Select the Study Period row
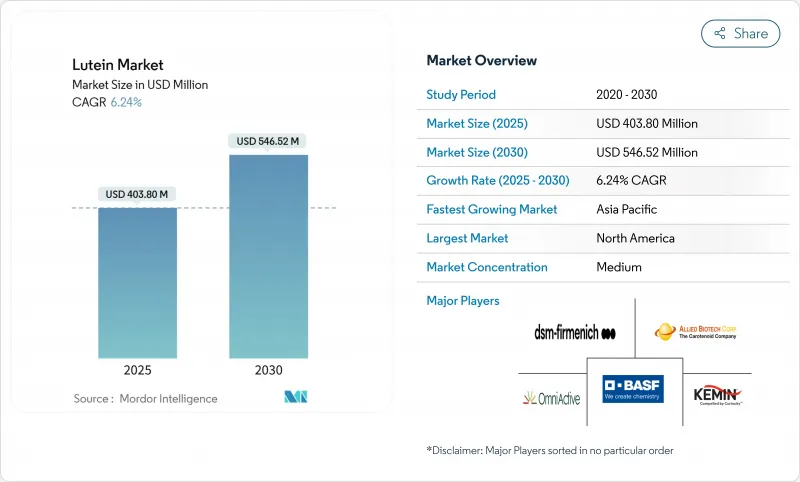Screen dimensions: 800x482 (598, 95)
